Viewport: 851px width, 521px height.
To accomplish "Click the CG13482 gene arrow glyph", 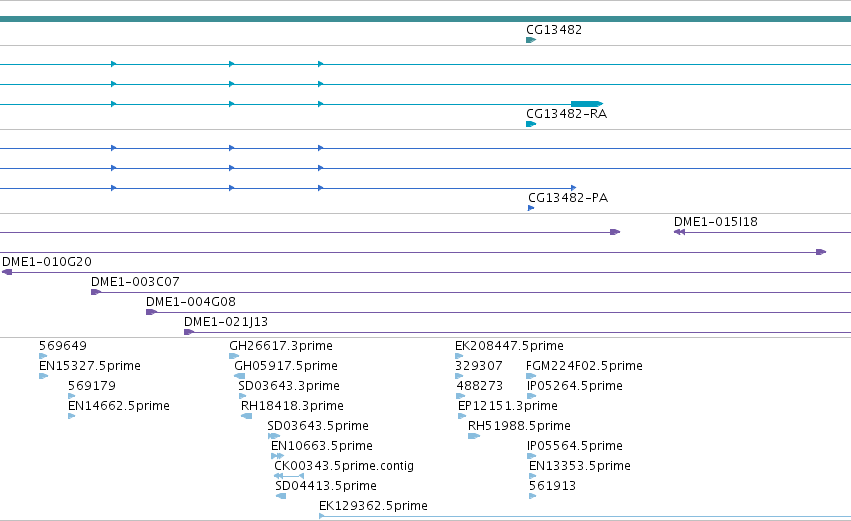I will click(531, 40).
